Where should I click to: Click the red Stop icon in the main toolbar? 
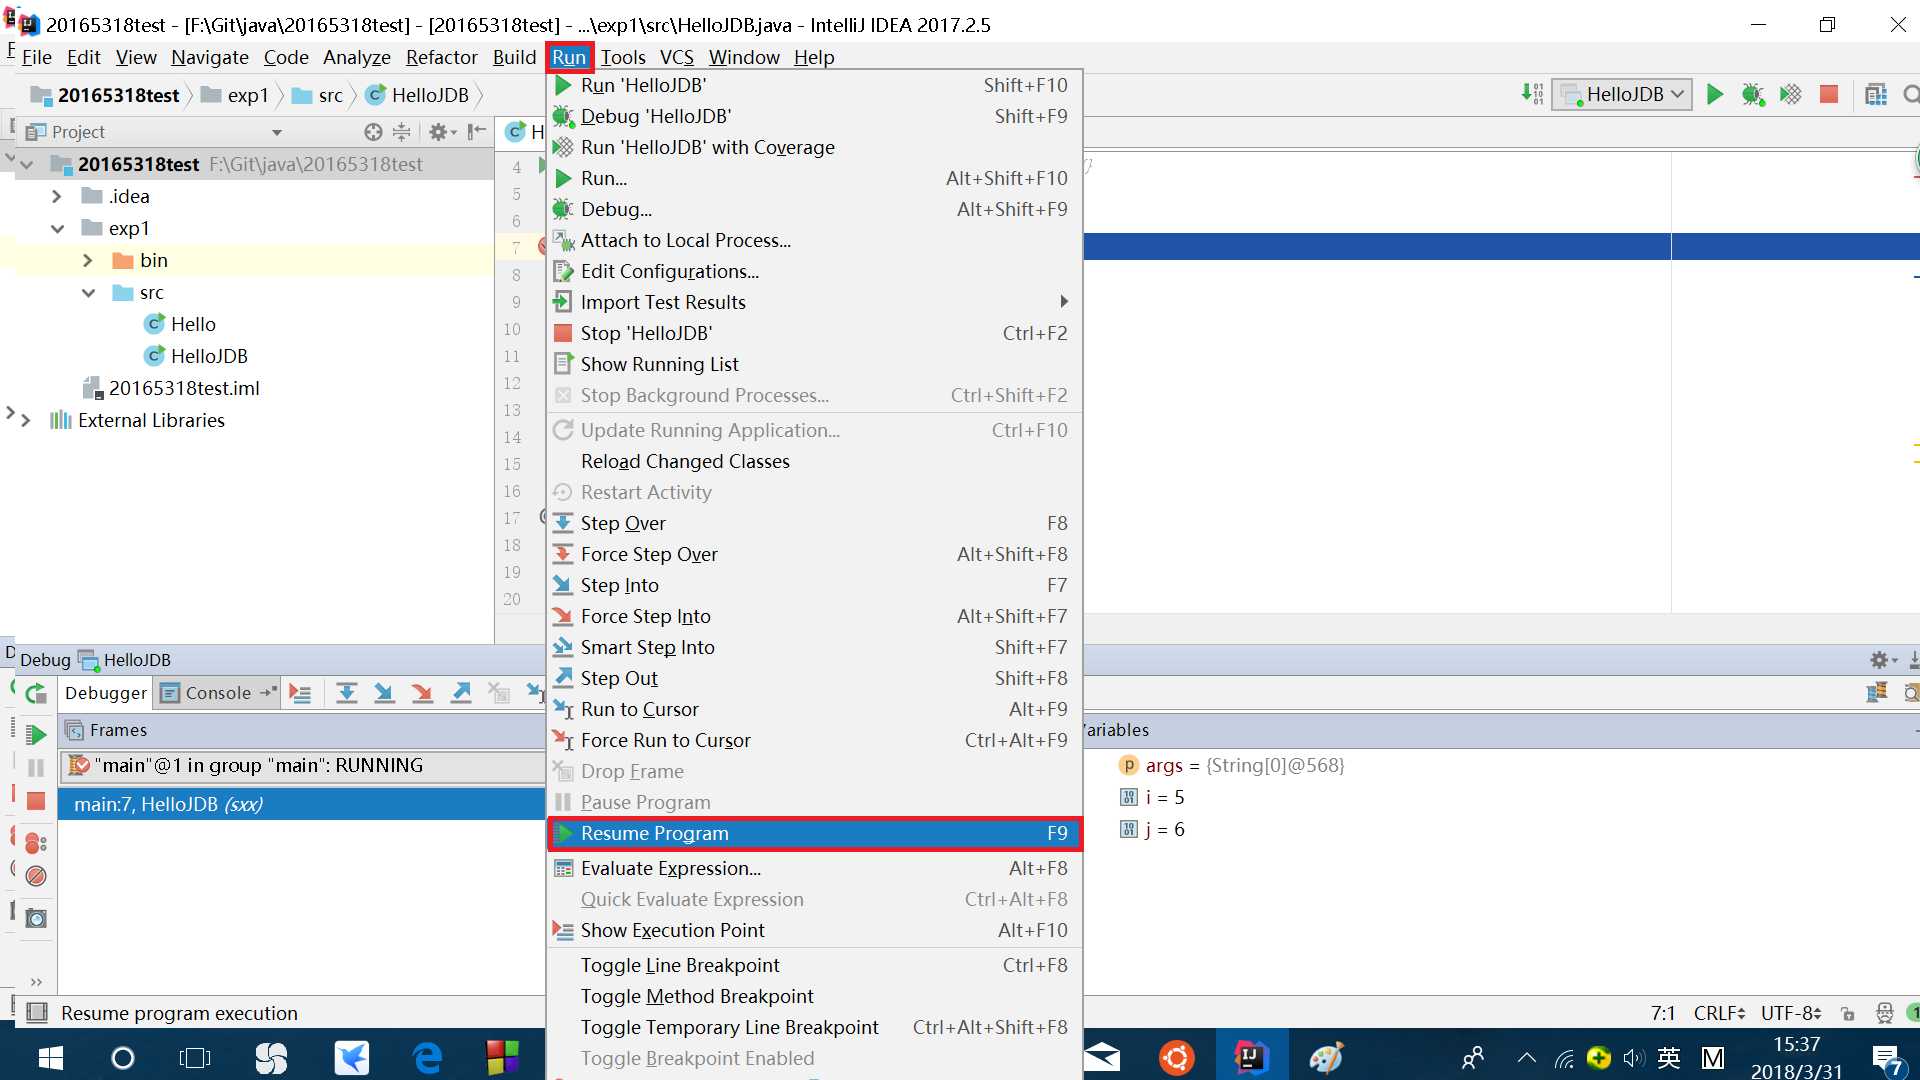pos(1829,94)
